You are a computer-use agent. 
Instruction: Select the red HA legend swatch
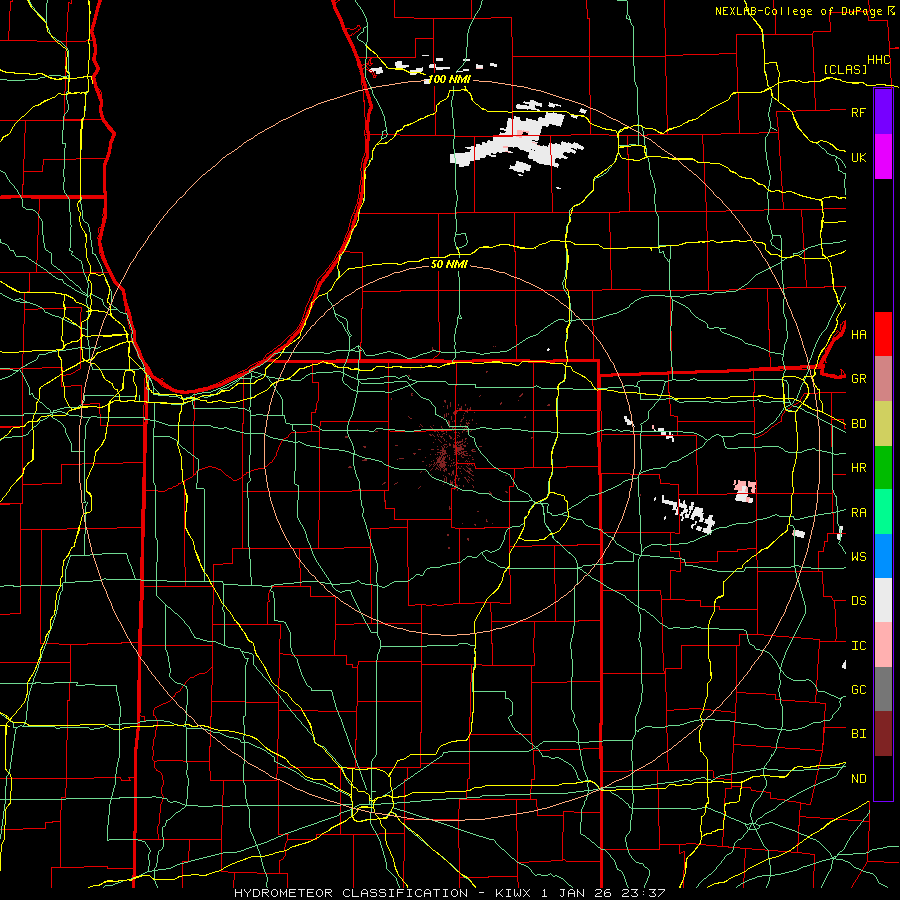(x=883, y=334)
